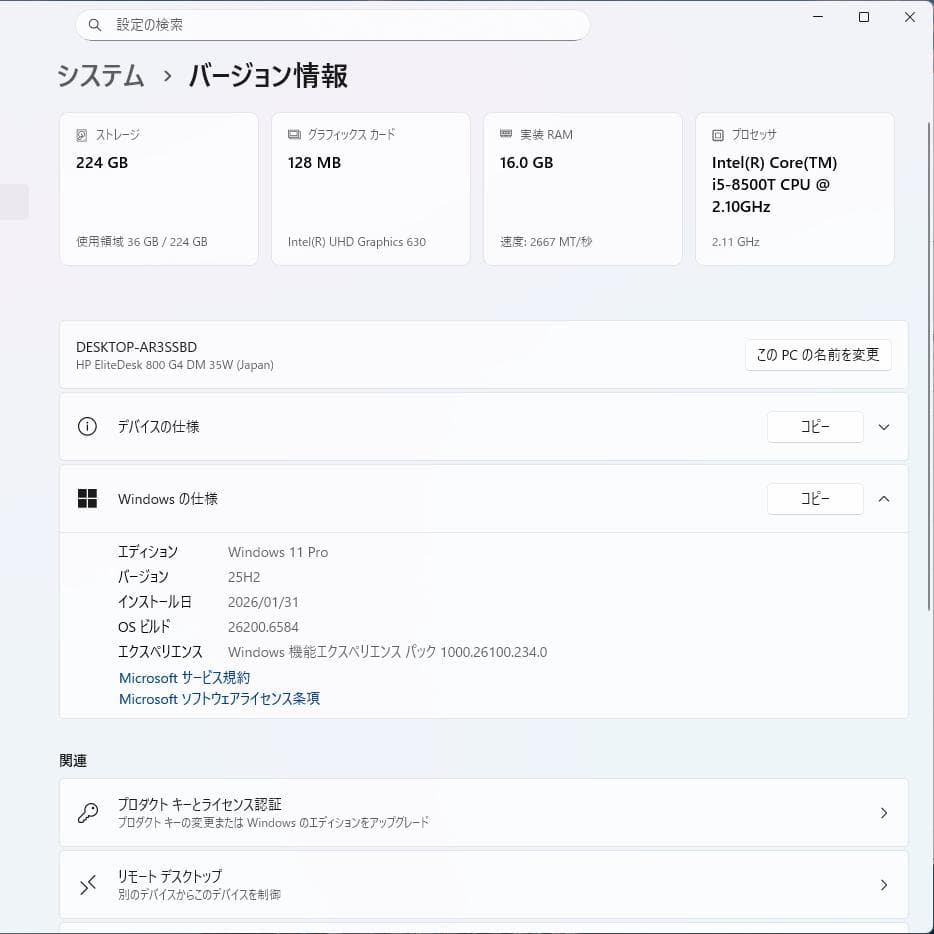934x934 pixels.
Task: Navigate to システム in the breadcrumb
Action: point(99,75)
